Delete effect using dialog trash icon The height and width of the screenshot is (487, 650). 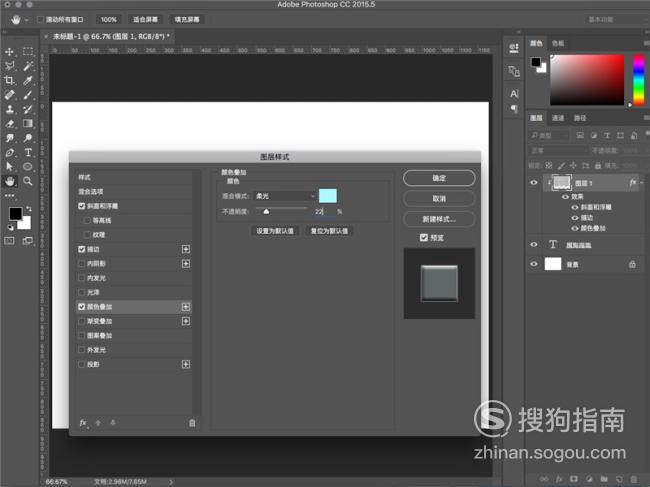point(192,423)
